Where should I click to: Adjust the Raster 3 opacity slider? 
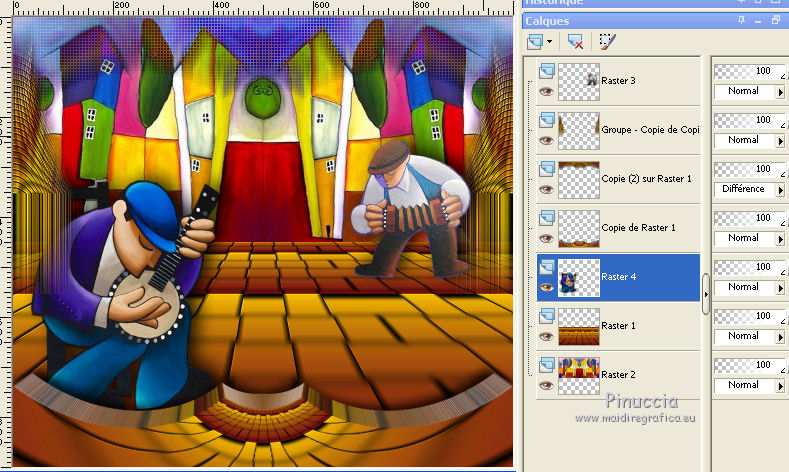point(749,71)
